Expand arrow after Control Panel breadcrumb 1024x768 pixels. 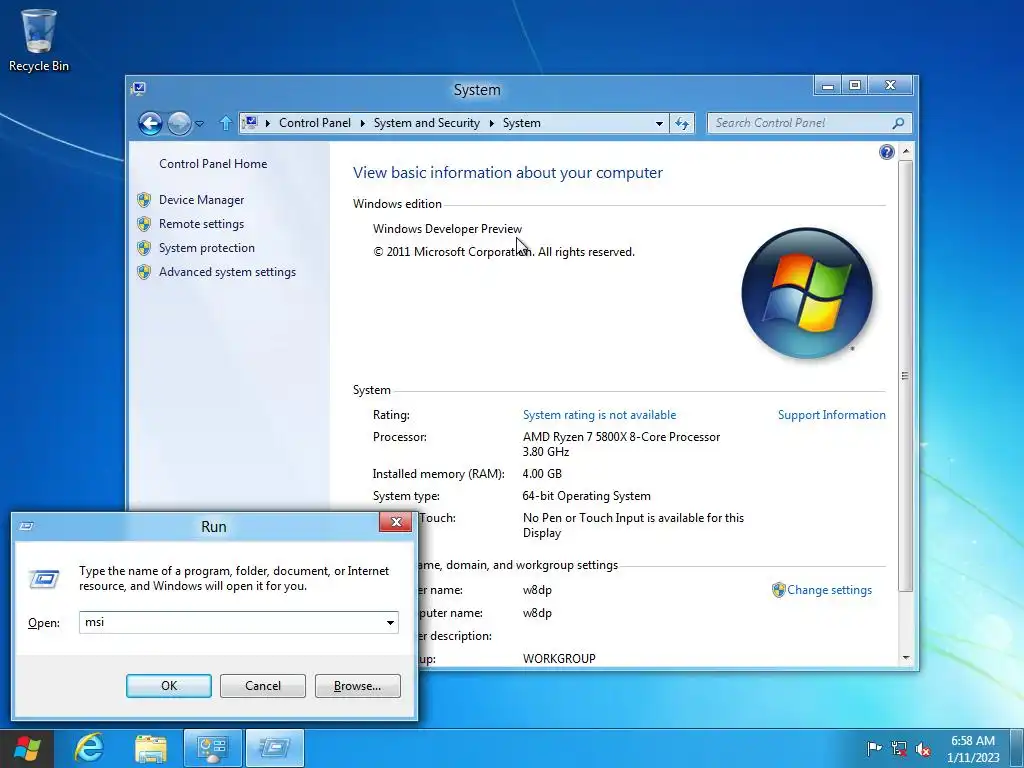click(x=362, y=123)
